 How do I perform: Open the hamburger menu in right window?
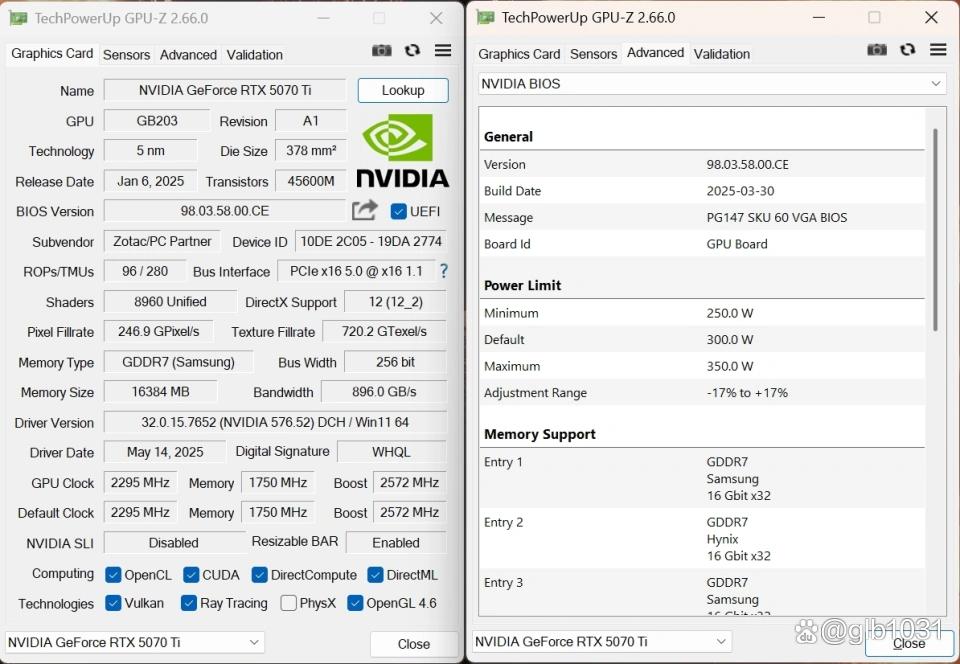coord(938,50)
